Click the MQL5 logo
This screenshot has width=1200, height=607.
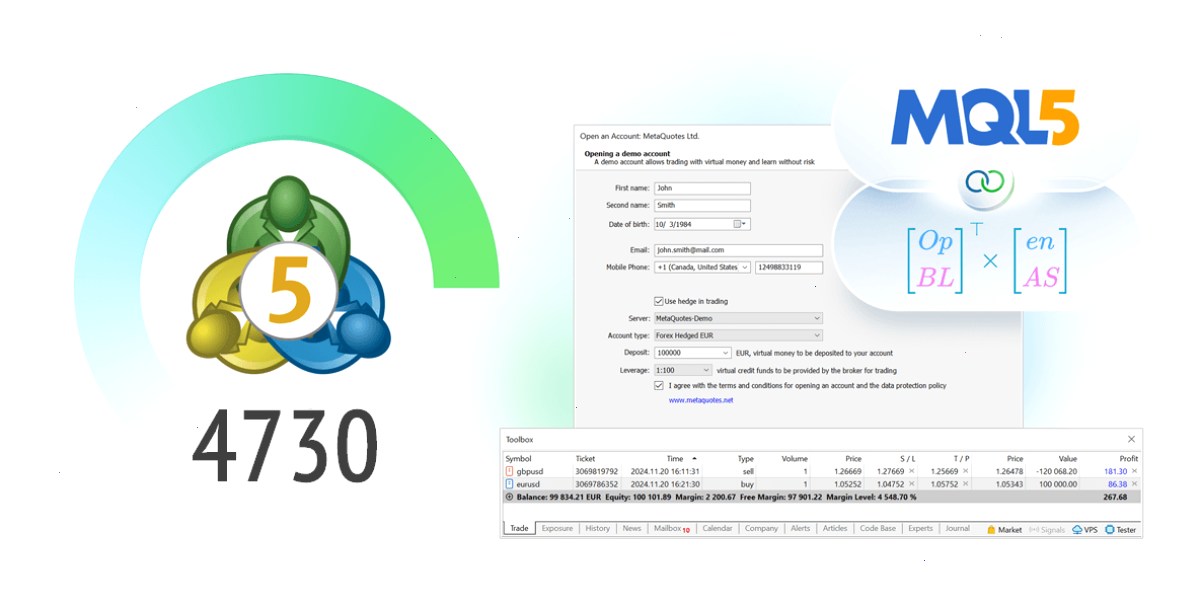tap(985, 118)
